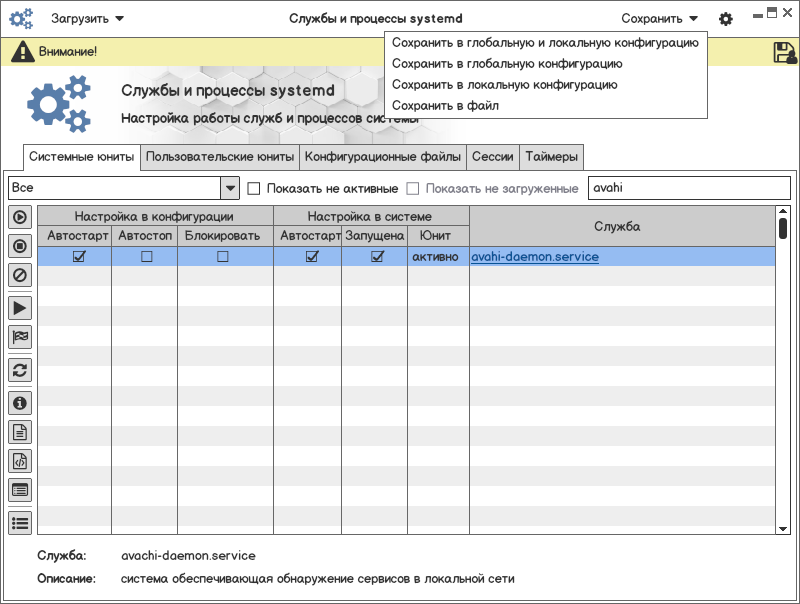
Task: Click the floppy disk save icon
Action: point(784,53)
